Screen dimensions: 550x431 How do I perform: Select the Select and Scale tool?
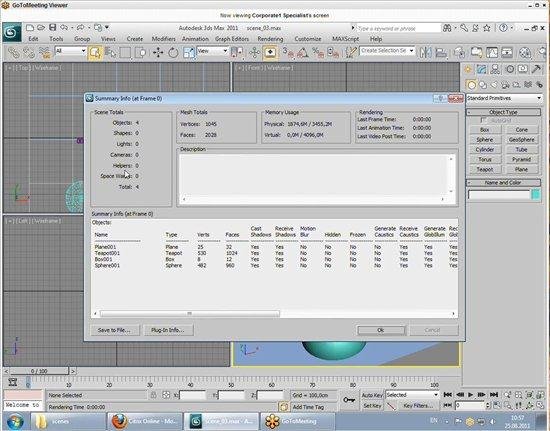pos(189,53)
